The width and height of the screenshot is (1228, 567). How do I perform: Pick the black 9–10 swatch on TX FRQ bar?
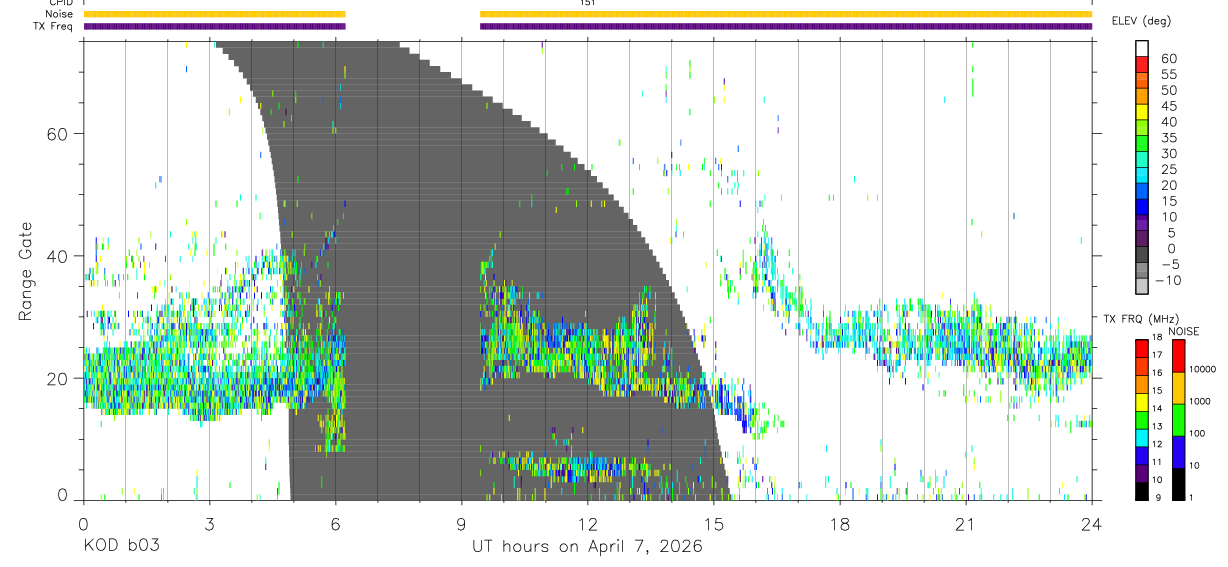1142,492
